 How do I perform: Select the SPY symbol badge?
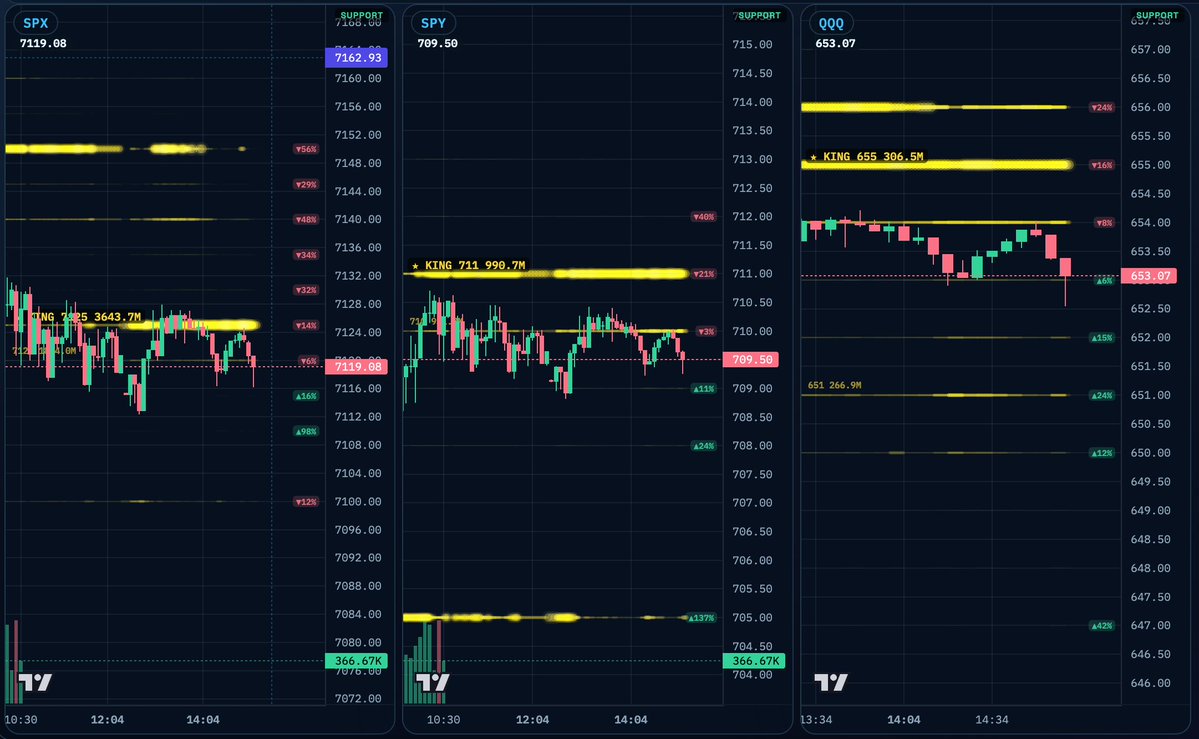(x=433, y=23)
